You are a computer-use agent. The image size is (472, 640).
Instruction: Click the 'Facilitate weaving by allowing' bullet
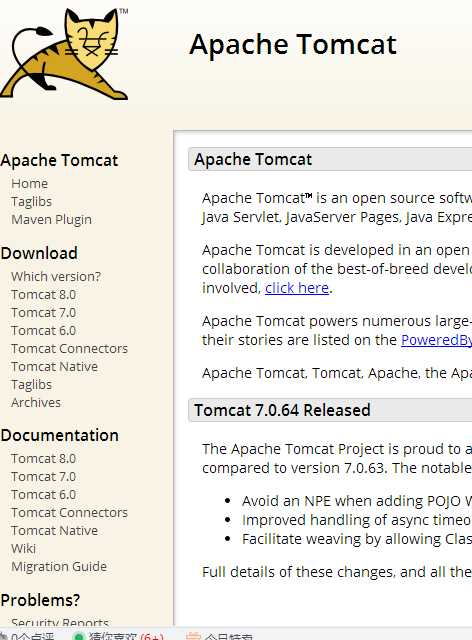357,539
